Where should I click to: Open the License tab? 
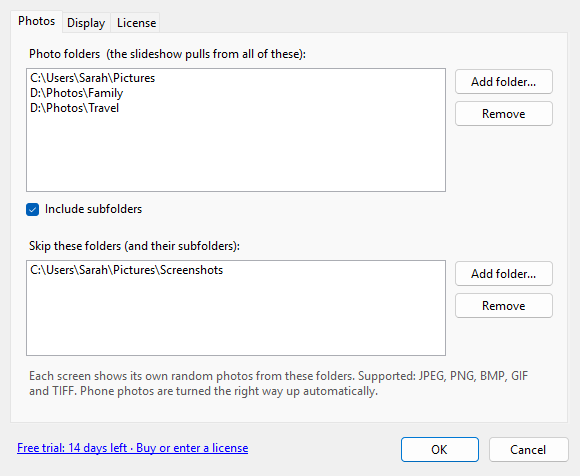pos(136,23)
